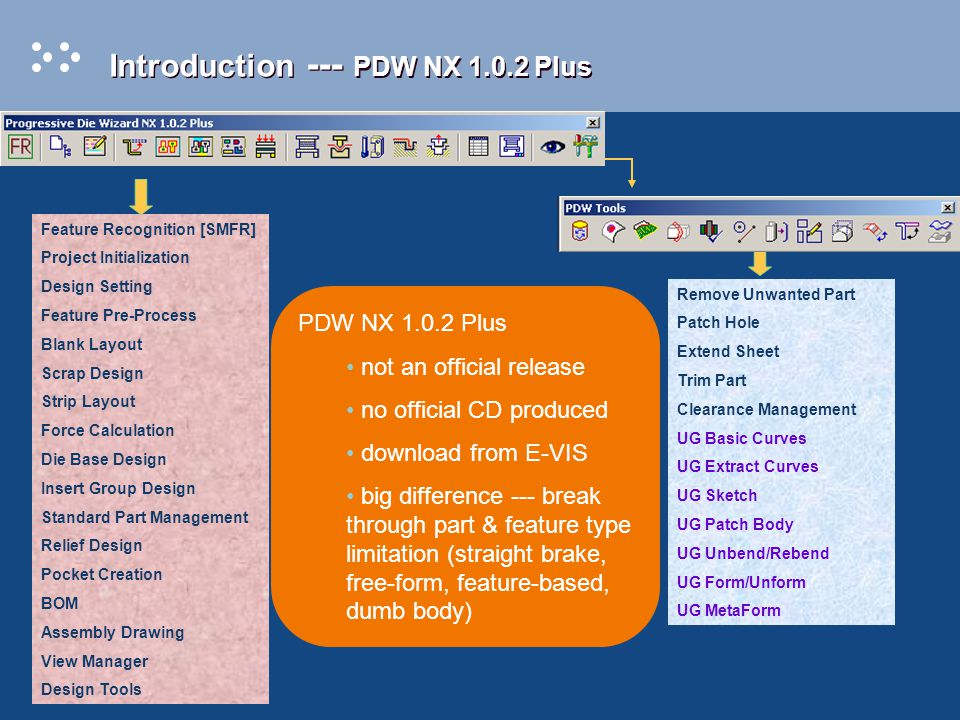Click 'Project Initialization' list text

[115, 258]
